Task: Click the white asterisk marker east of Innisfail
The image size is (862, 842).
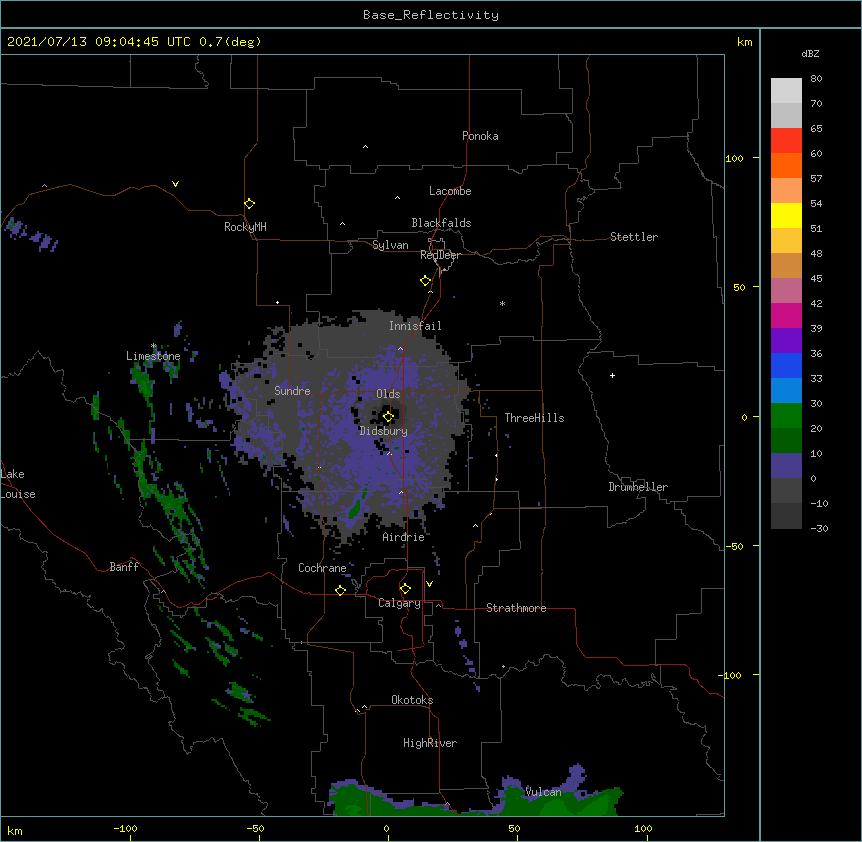Action: (502, 303)
